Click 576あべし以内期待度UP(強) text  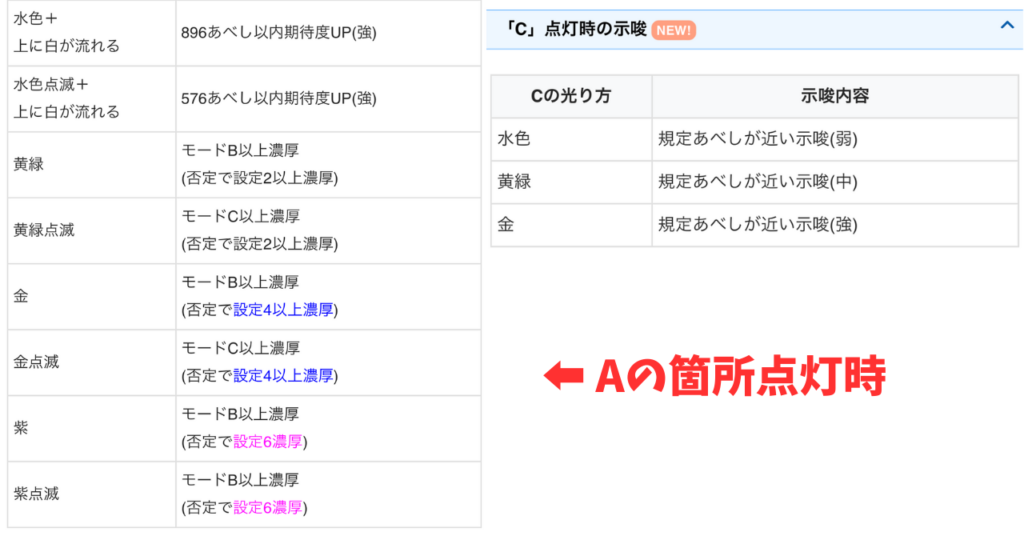point(279,98)
